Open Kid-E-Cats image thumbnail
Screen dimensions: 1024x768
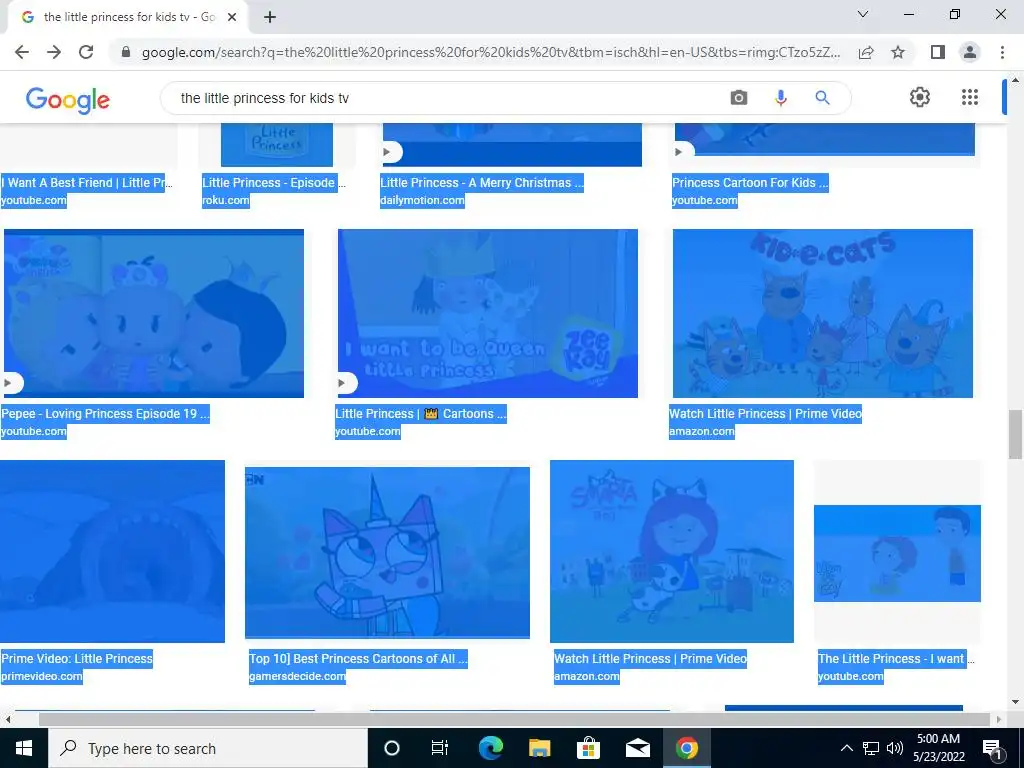823,313
